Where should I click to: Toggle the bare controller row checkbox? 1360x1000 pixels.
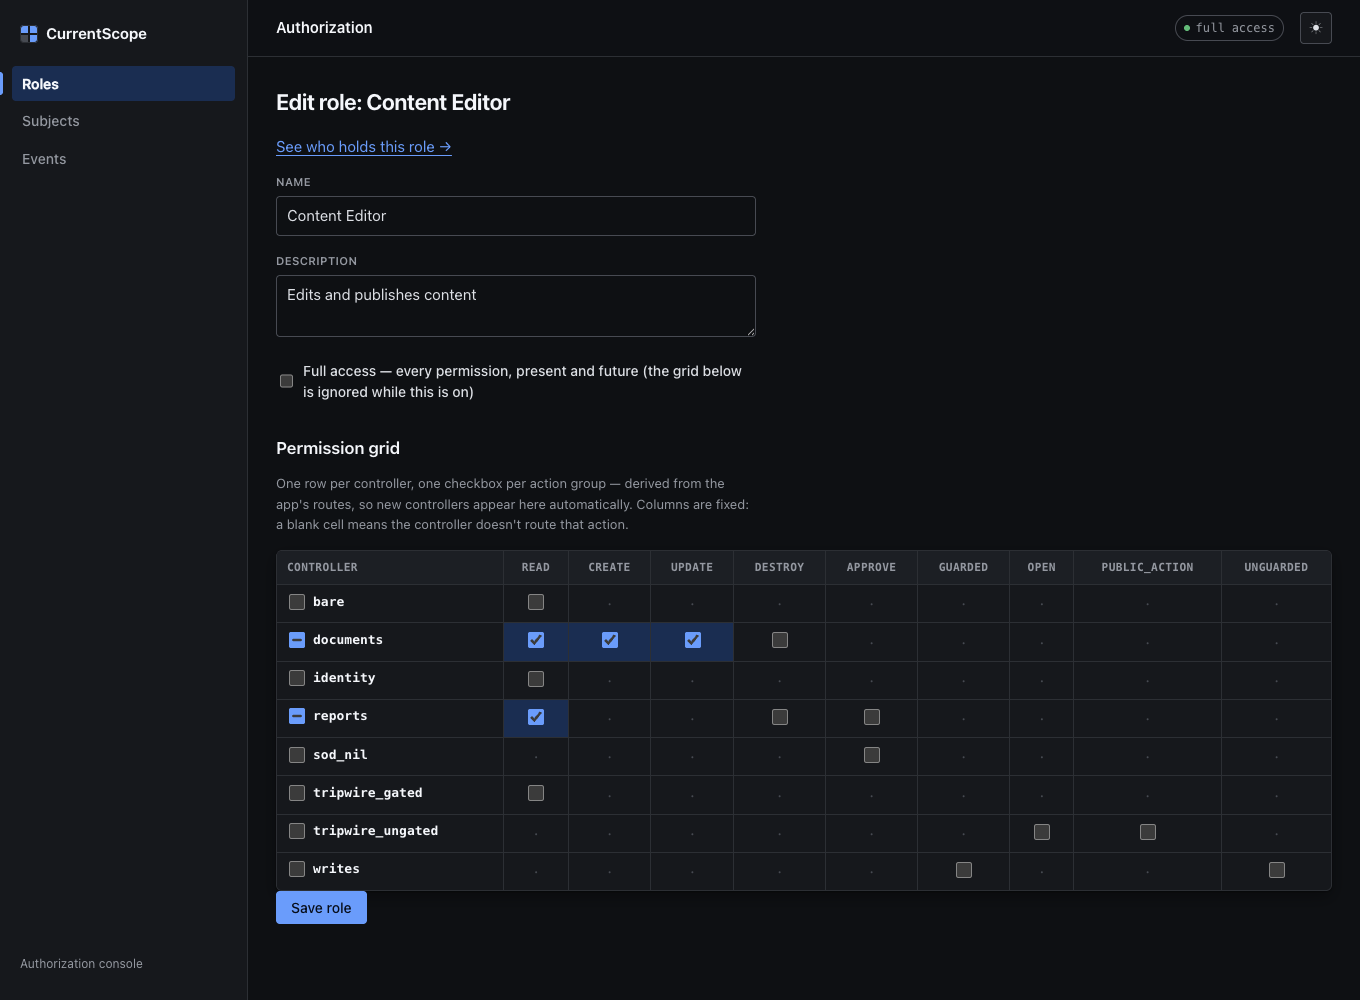coord(297,602)
